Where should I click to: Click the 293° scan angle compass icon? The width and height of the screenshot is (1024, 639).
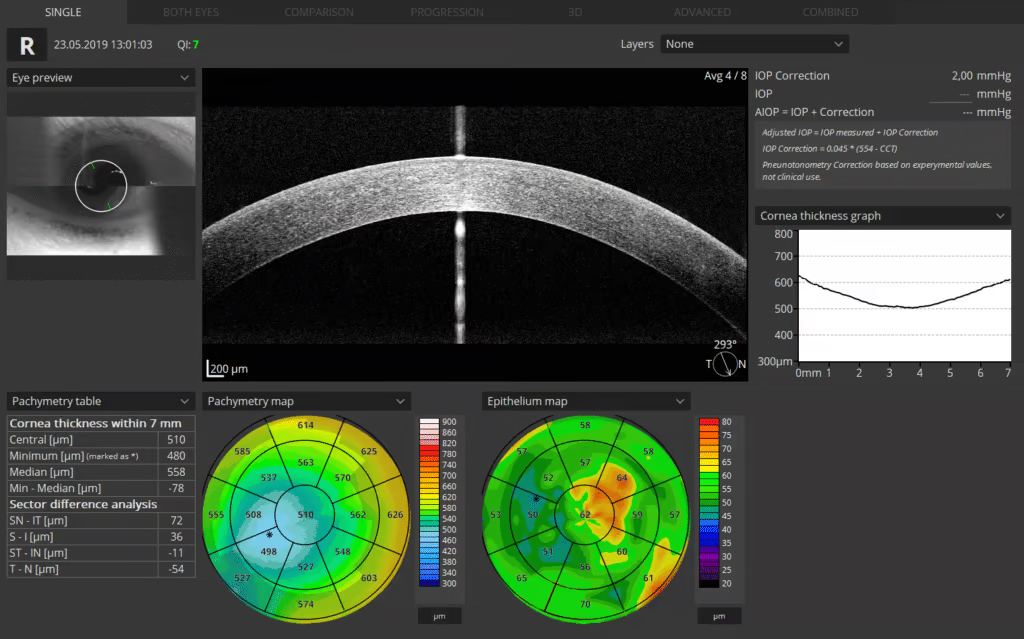726,363
